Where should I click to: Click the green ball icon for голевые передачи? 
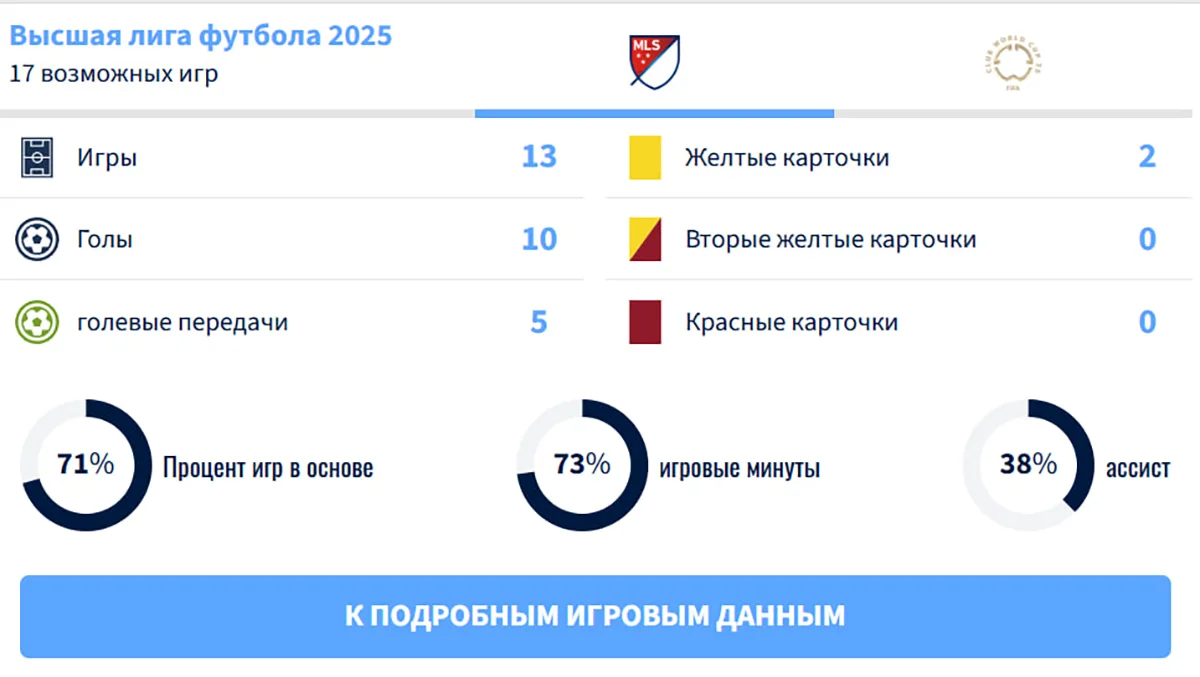pos(37,322)
